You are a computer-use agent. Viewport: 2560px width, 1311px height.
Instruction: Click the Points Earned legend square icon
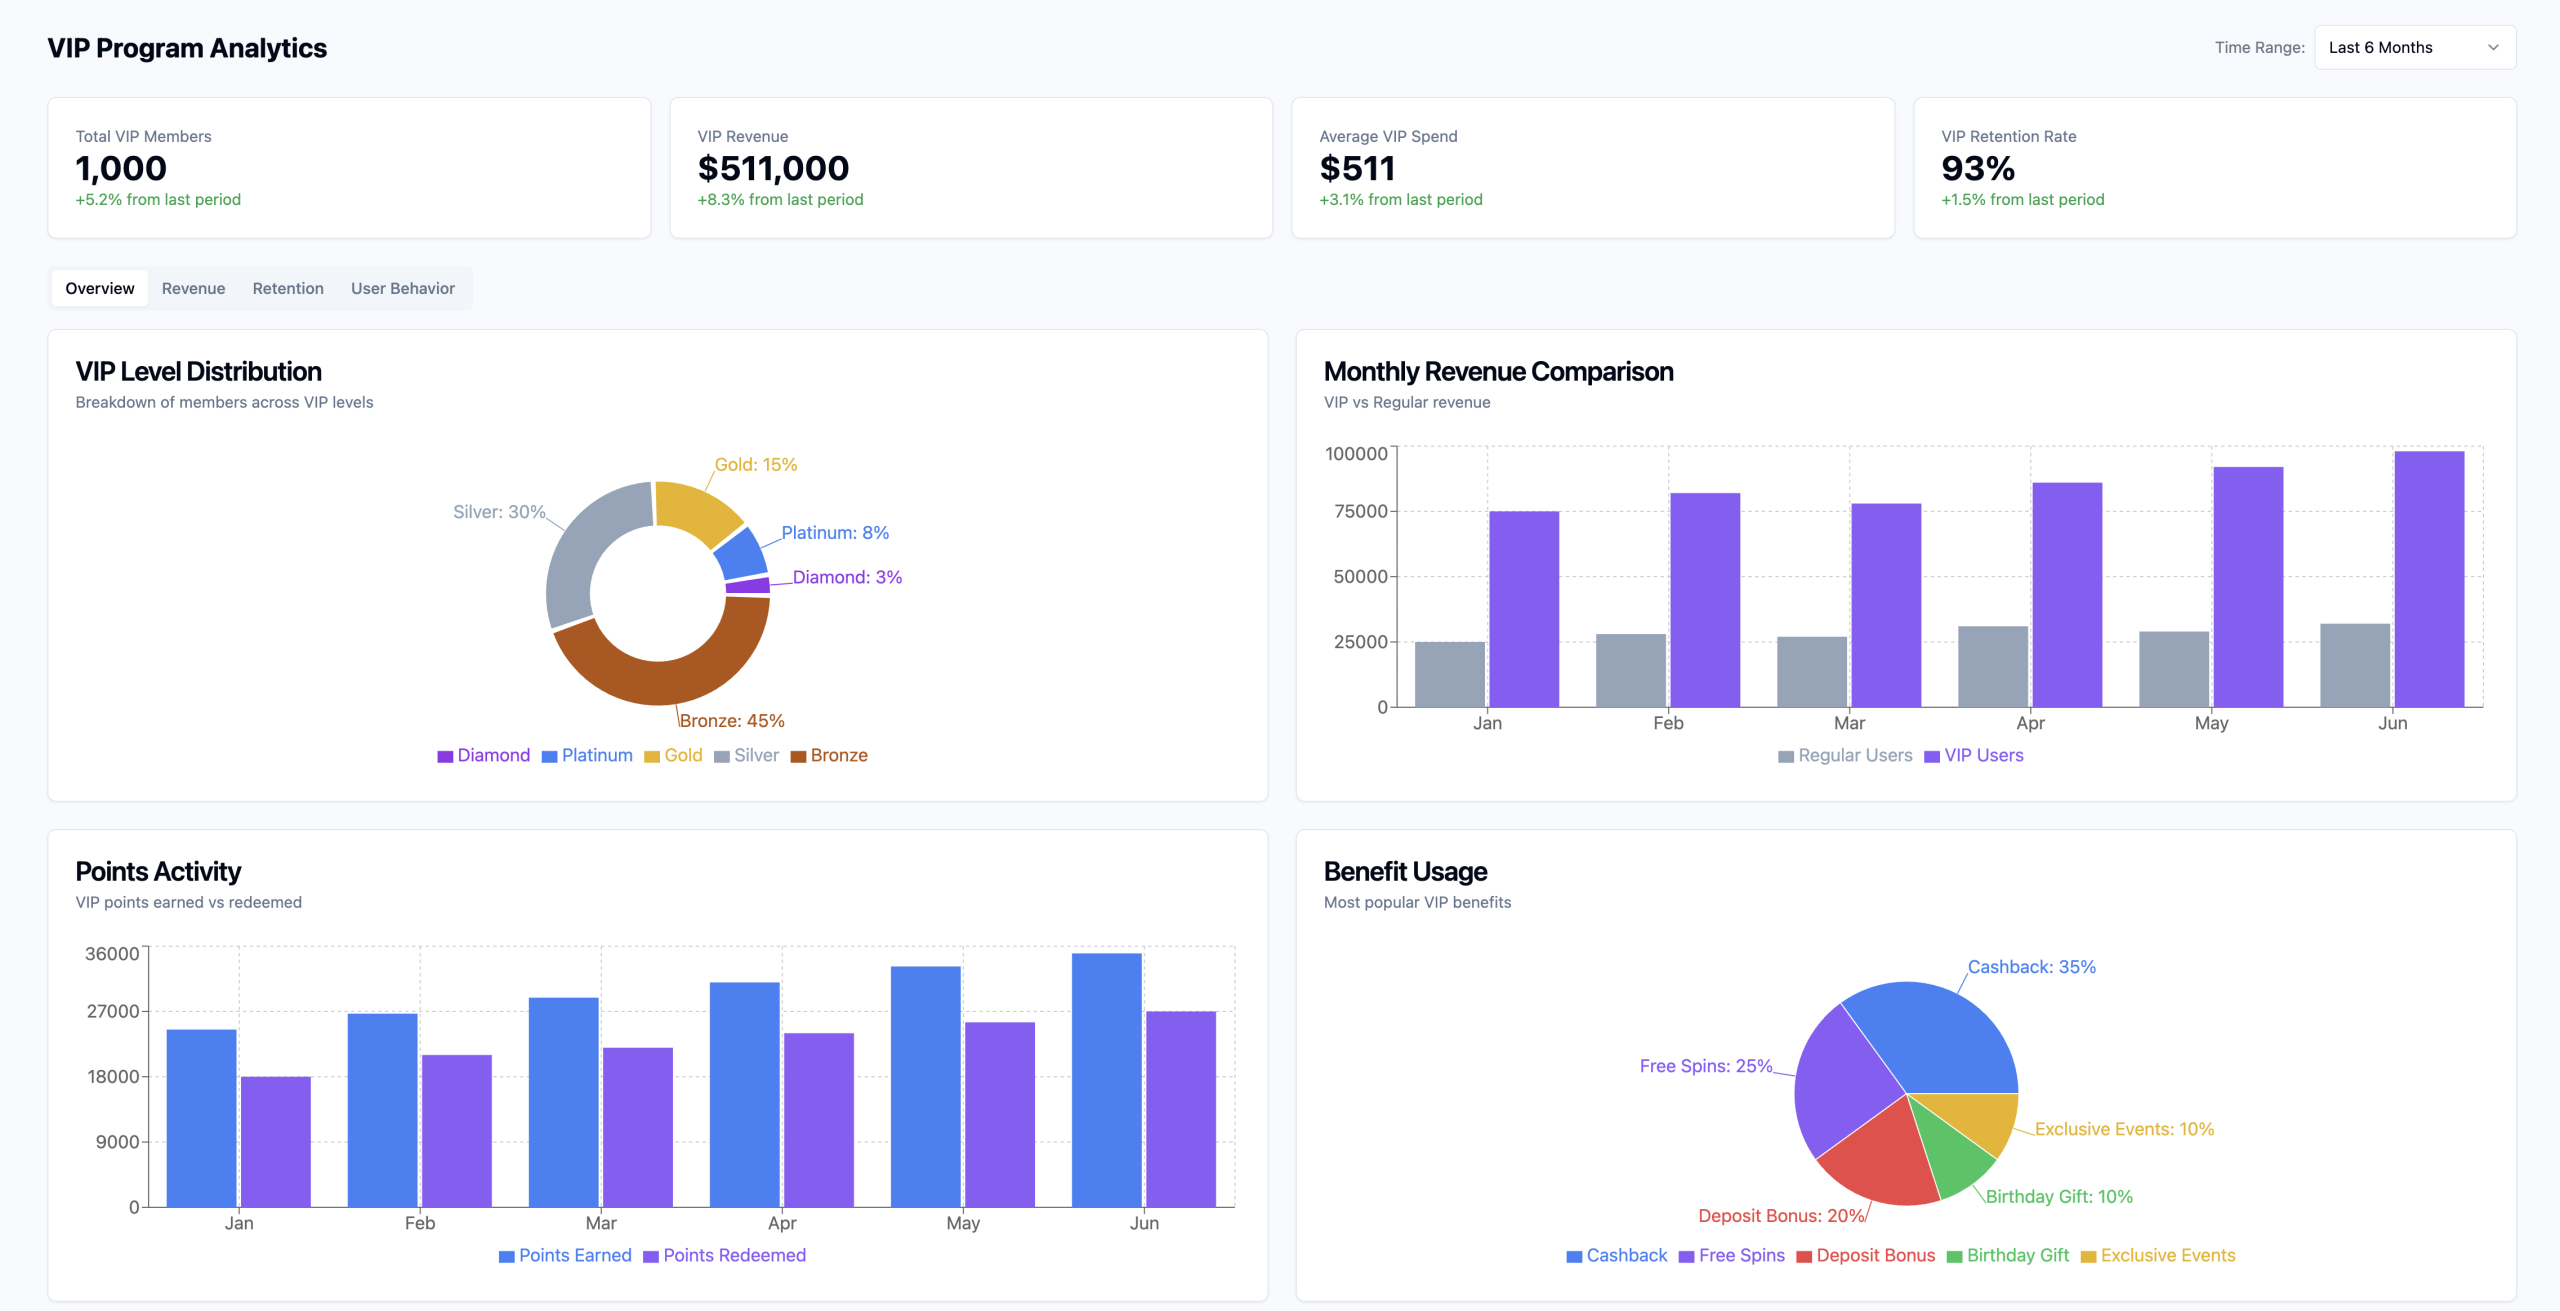tap(507, 1256)
